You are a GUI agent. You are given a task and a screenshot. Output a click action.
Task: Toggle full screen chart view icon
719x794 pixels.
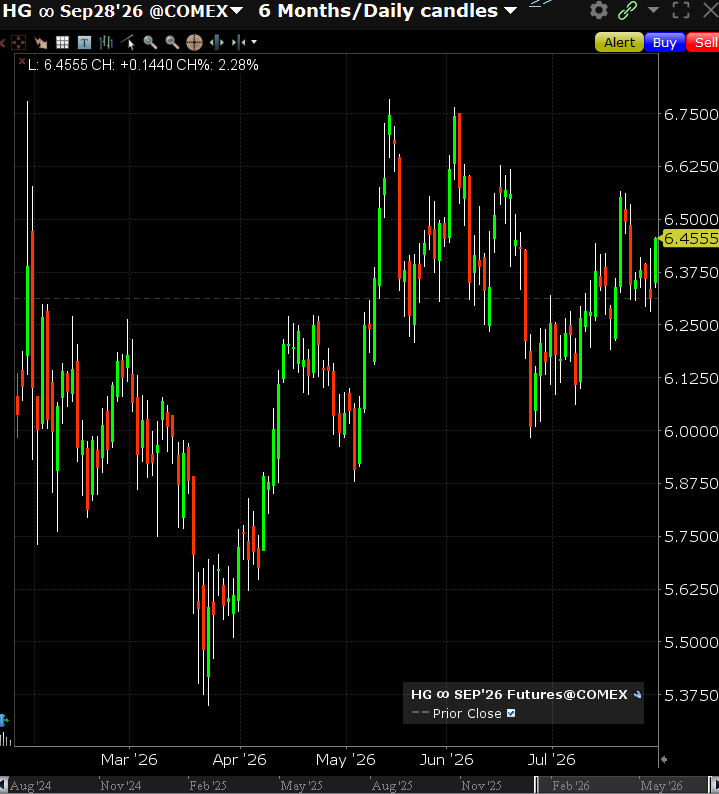pyautogui.click(x=681, y=10)
